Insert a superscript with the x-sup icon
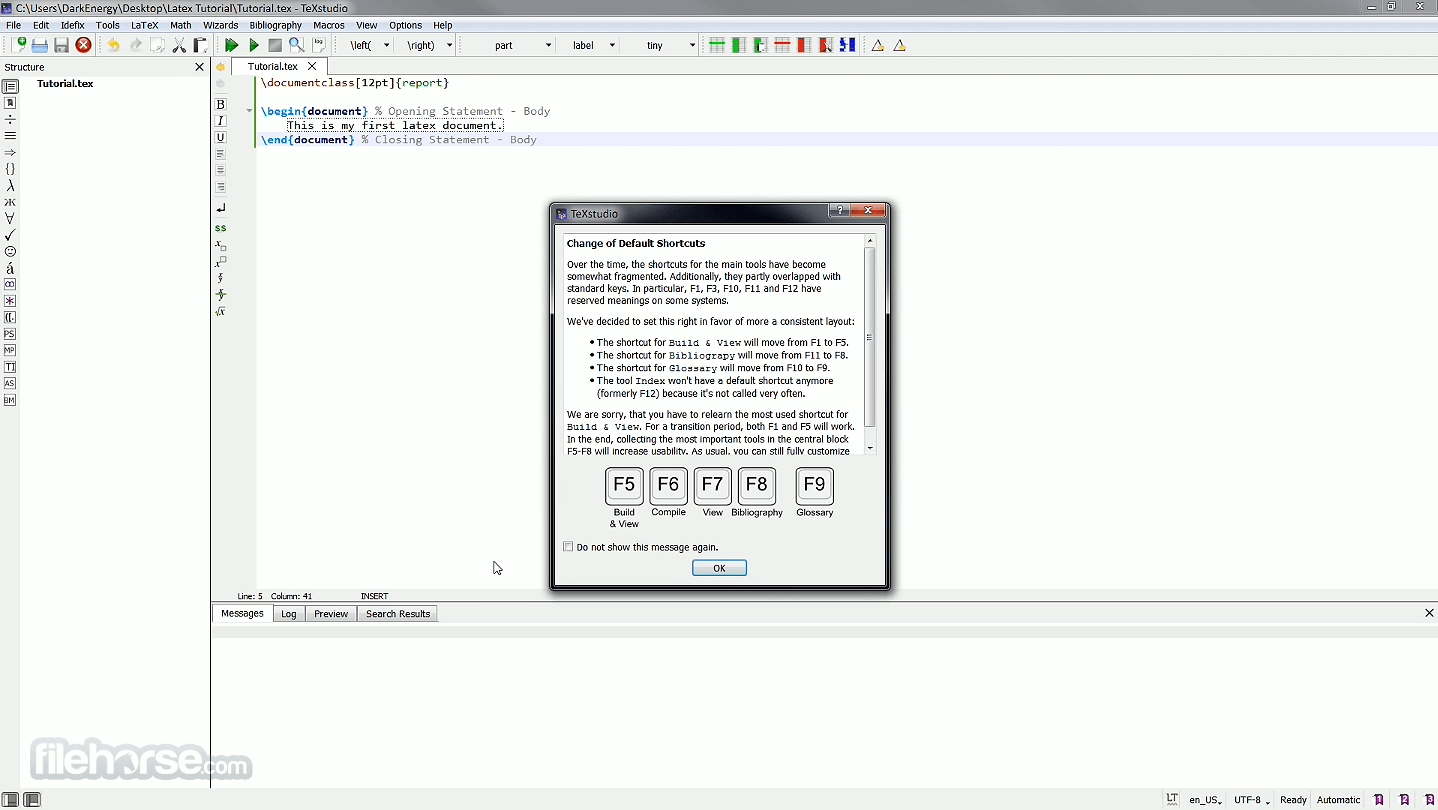 point(221,261)
